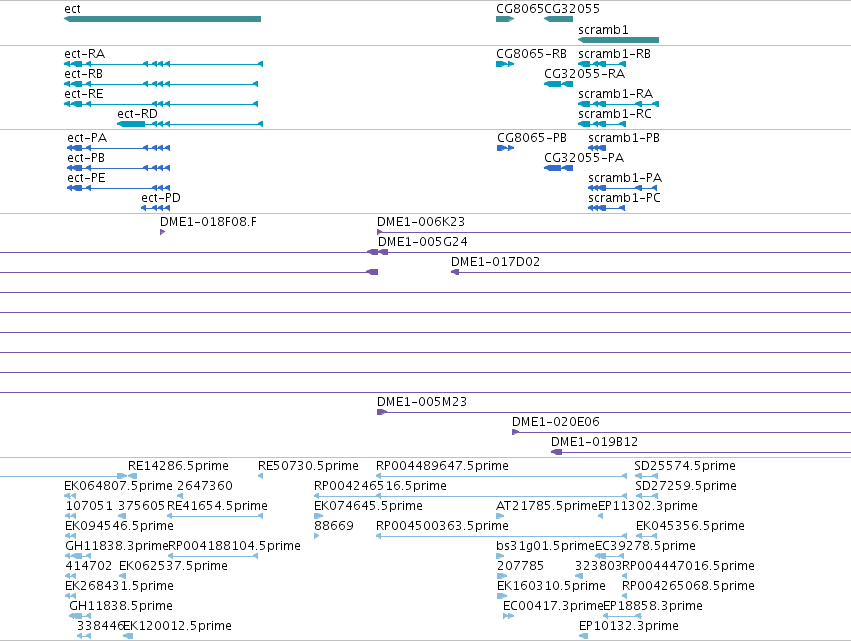This screenshot has width=851, height=641.
Task: Click the ect-PE protein label
Action: click(86, 178)
